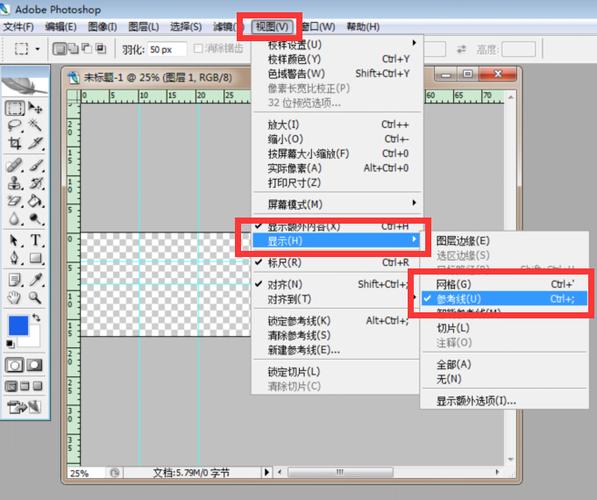Open the File (文件) menu
Image resolution: width=597 pixels, height=500 pixels.
click(x=19, y=27)
